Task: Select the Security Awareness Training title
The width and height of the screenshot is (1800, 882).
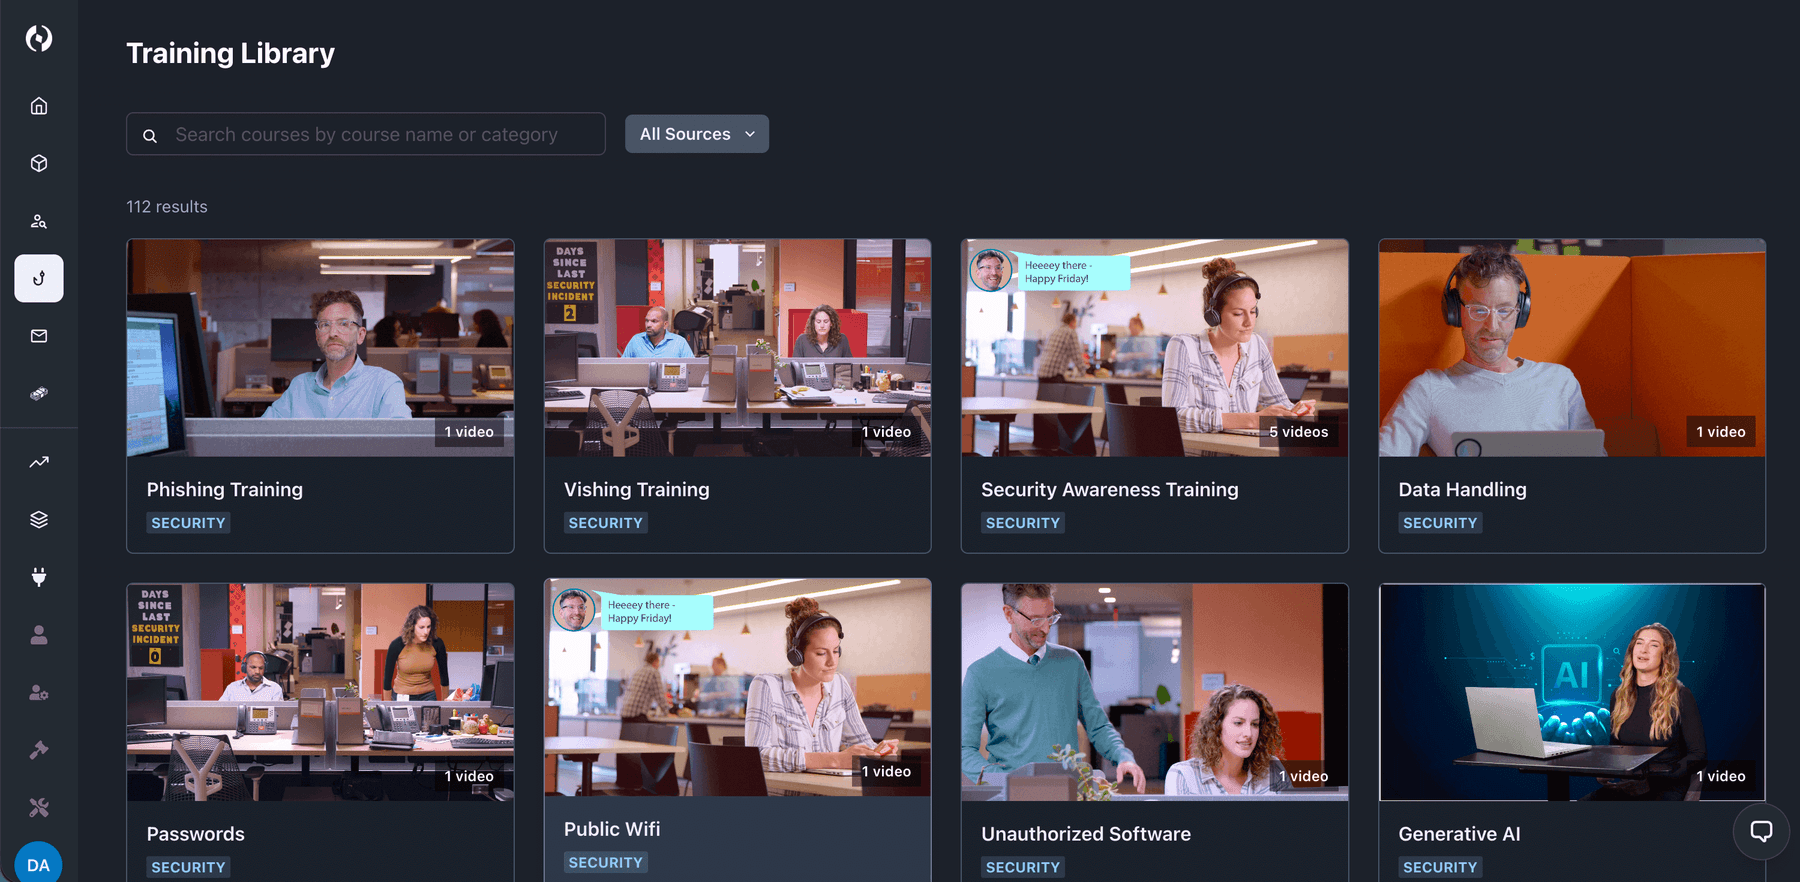Action: [1109, 490]
